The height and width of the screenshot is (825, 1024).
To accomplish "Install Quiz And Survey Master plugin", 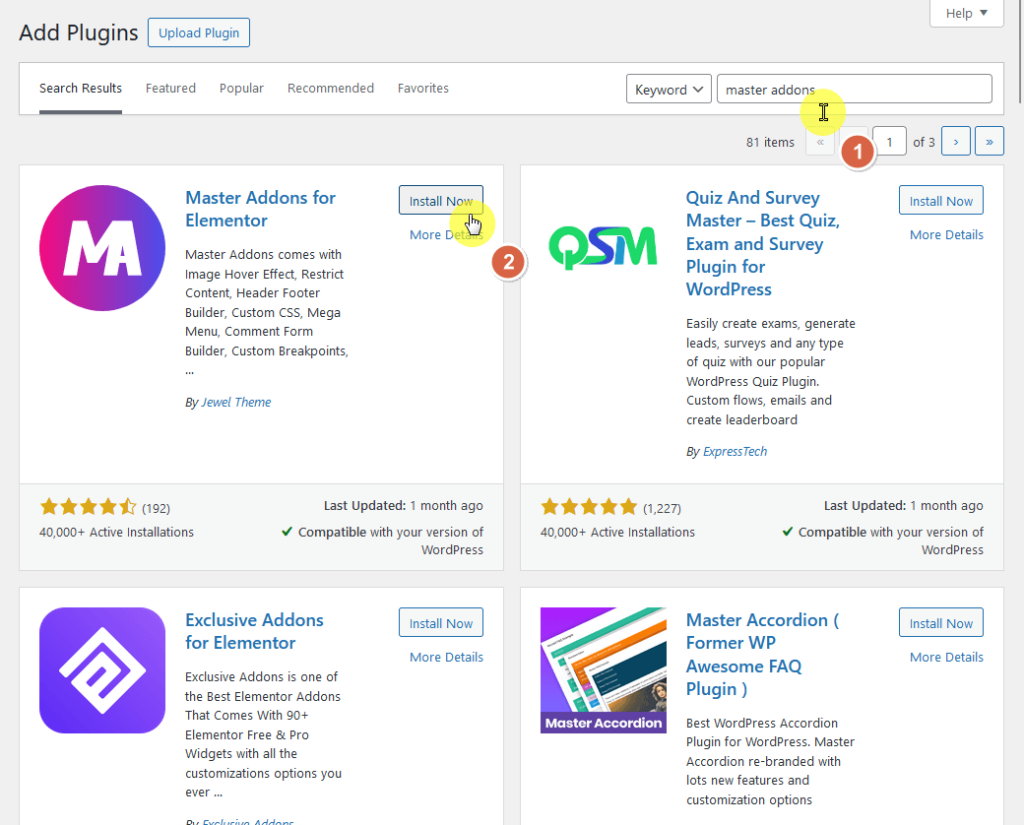I will (x=941, y=201).
